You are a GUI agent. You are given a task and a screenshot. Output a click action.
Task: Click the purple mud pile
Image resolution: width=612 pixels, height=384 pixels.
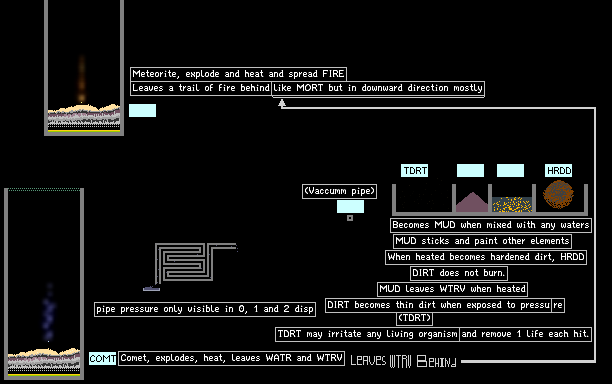472,203
